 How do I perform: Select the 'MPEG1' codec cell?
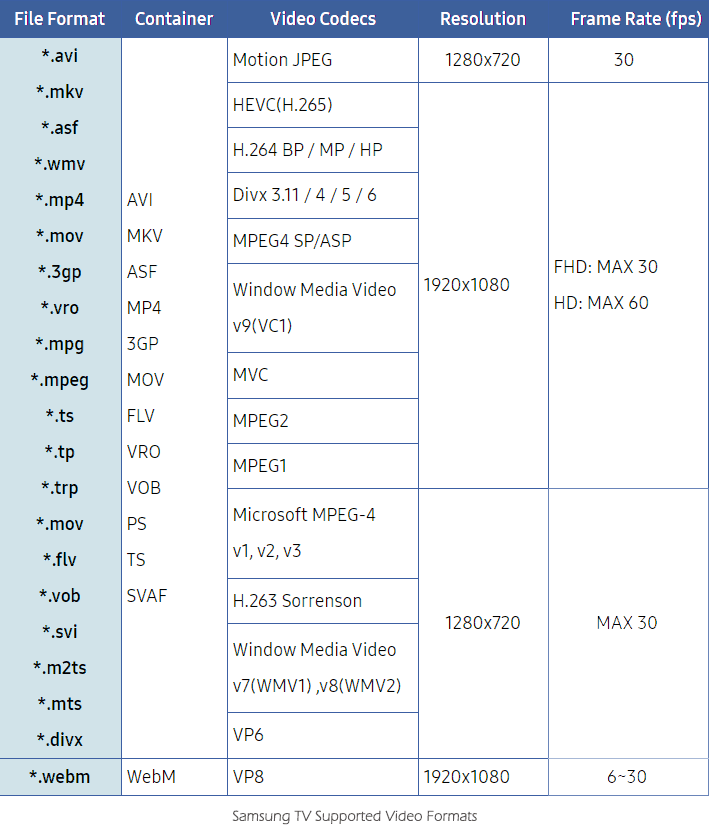pos(323,466)
